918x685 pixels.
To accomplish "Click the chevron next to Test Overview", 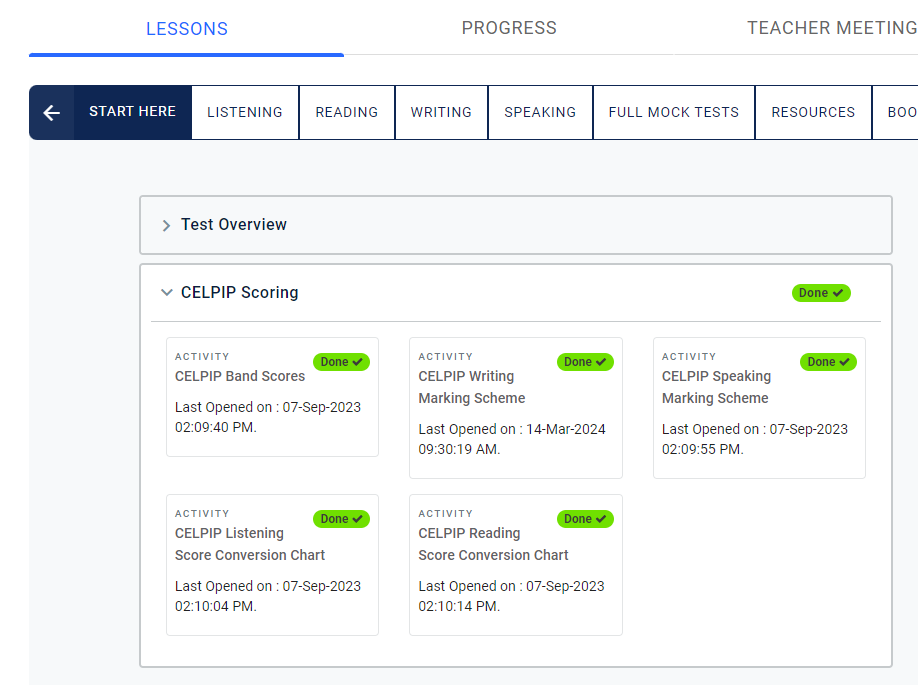I will click(166, 225).
